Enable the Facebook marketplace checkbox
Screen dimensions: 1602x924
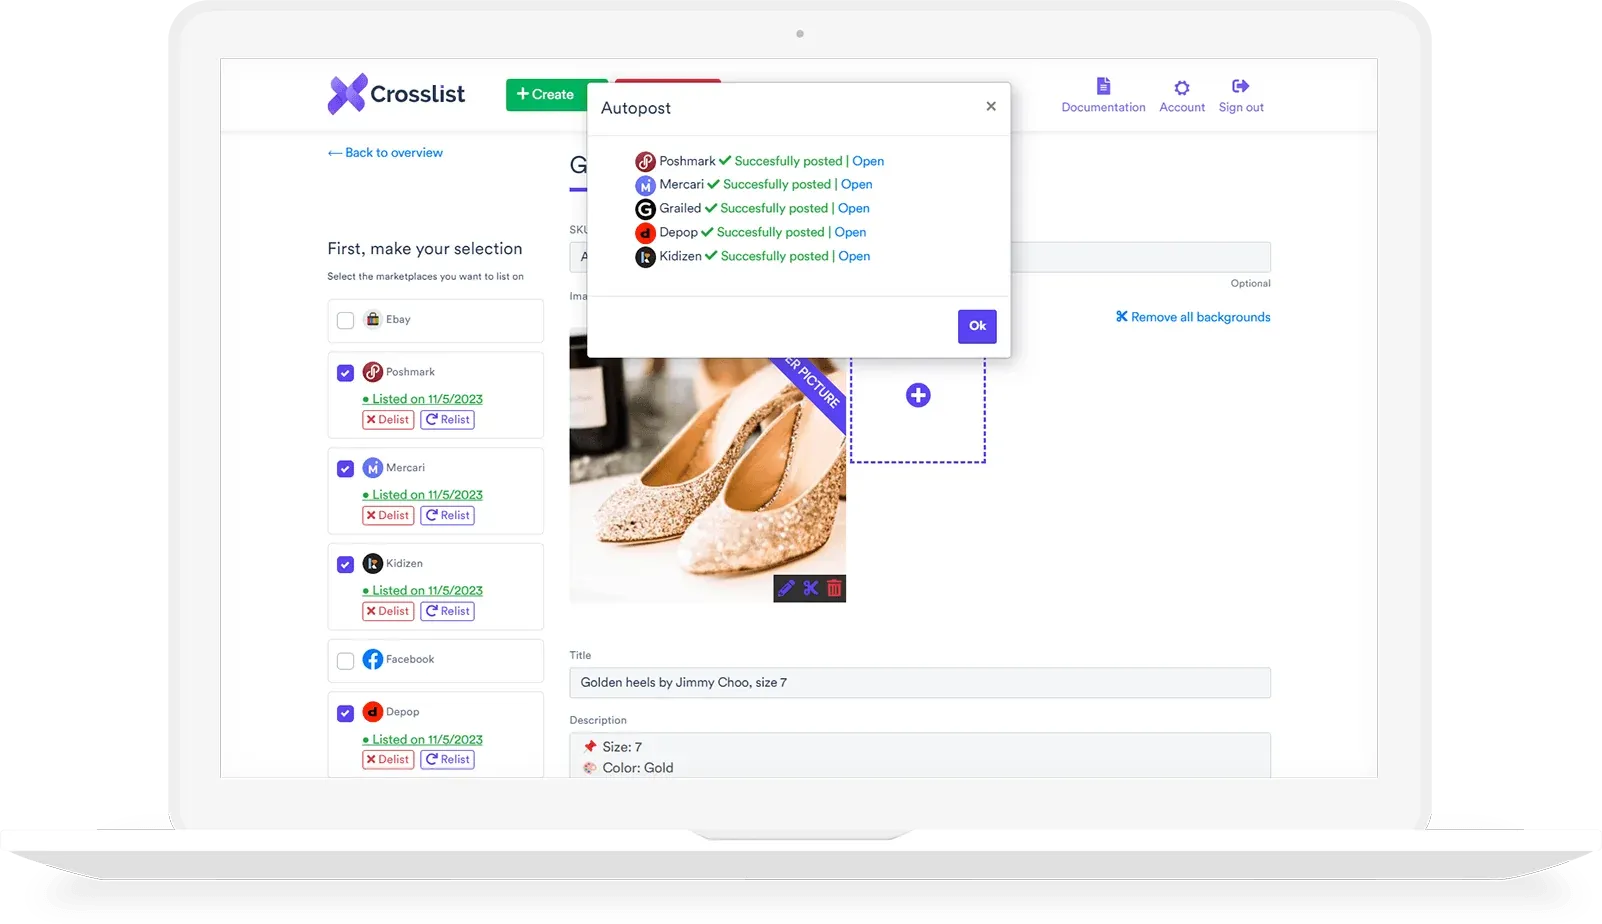tap(345, 660)
